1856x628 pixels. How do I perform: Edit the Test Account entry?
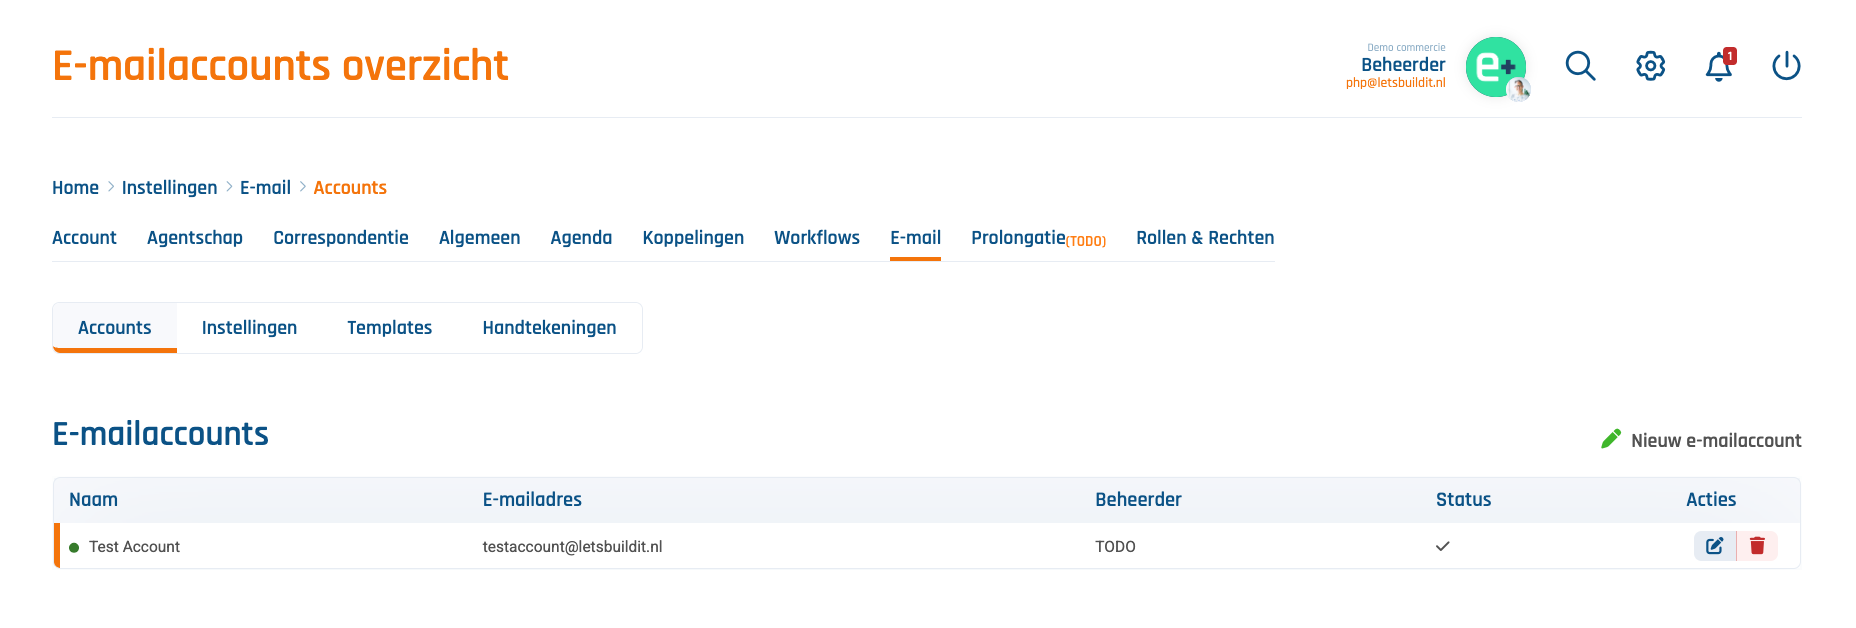(x=1715, y=546)
